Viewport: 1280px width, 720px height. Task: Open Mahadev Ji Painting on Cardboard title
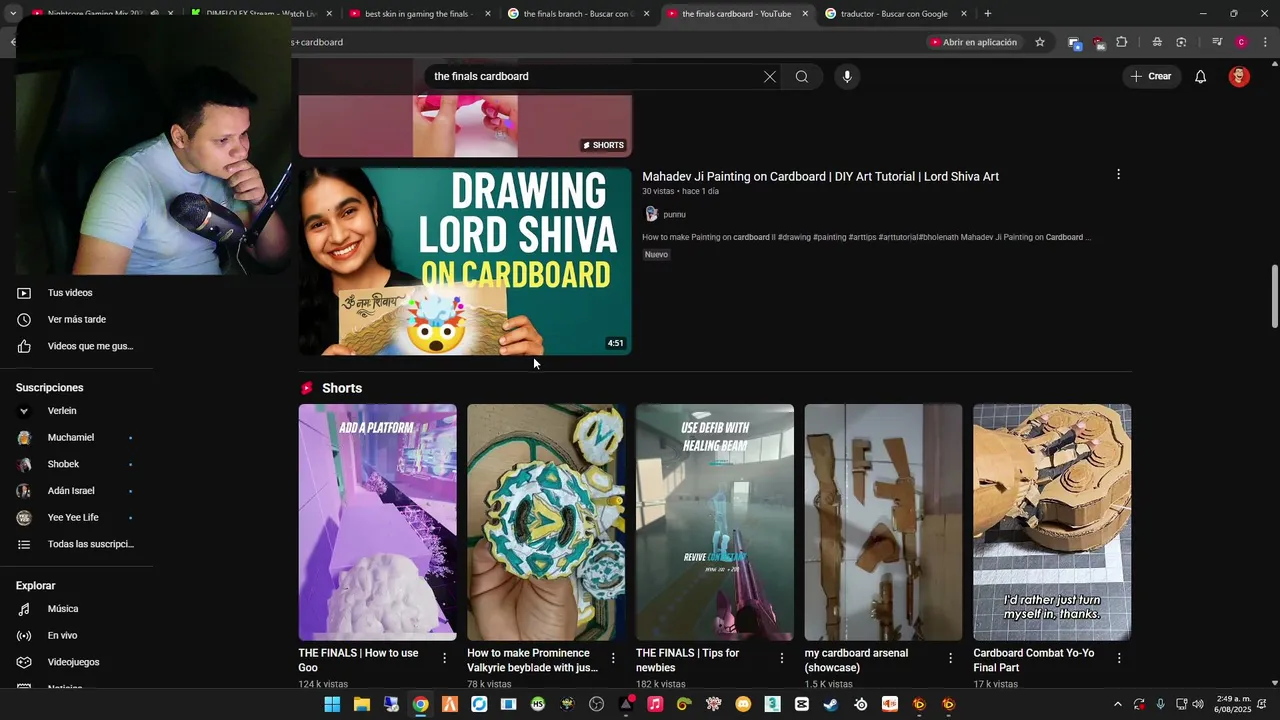coord(820,176)
